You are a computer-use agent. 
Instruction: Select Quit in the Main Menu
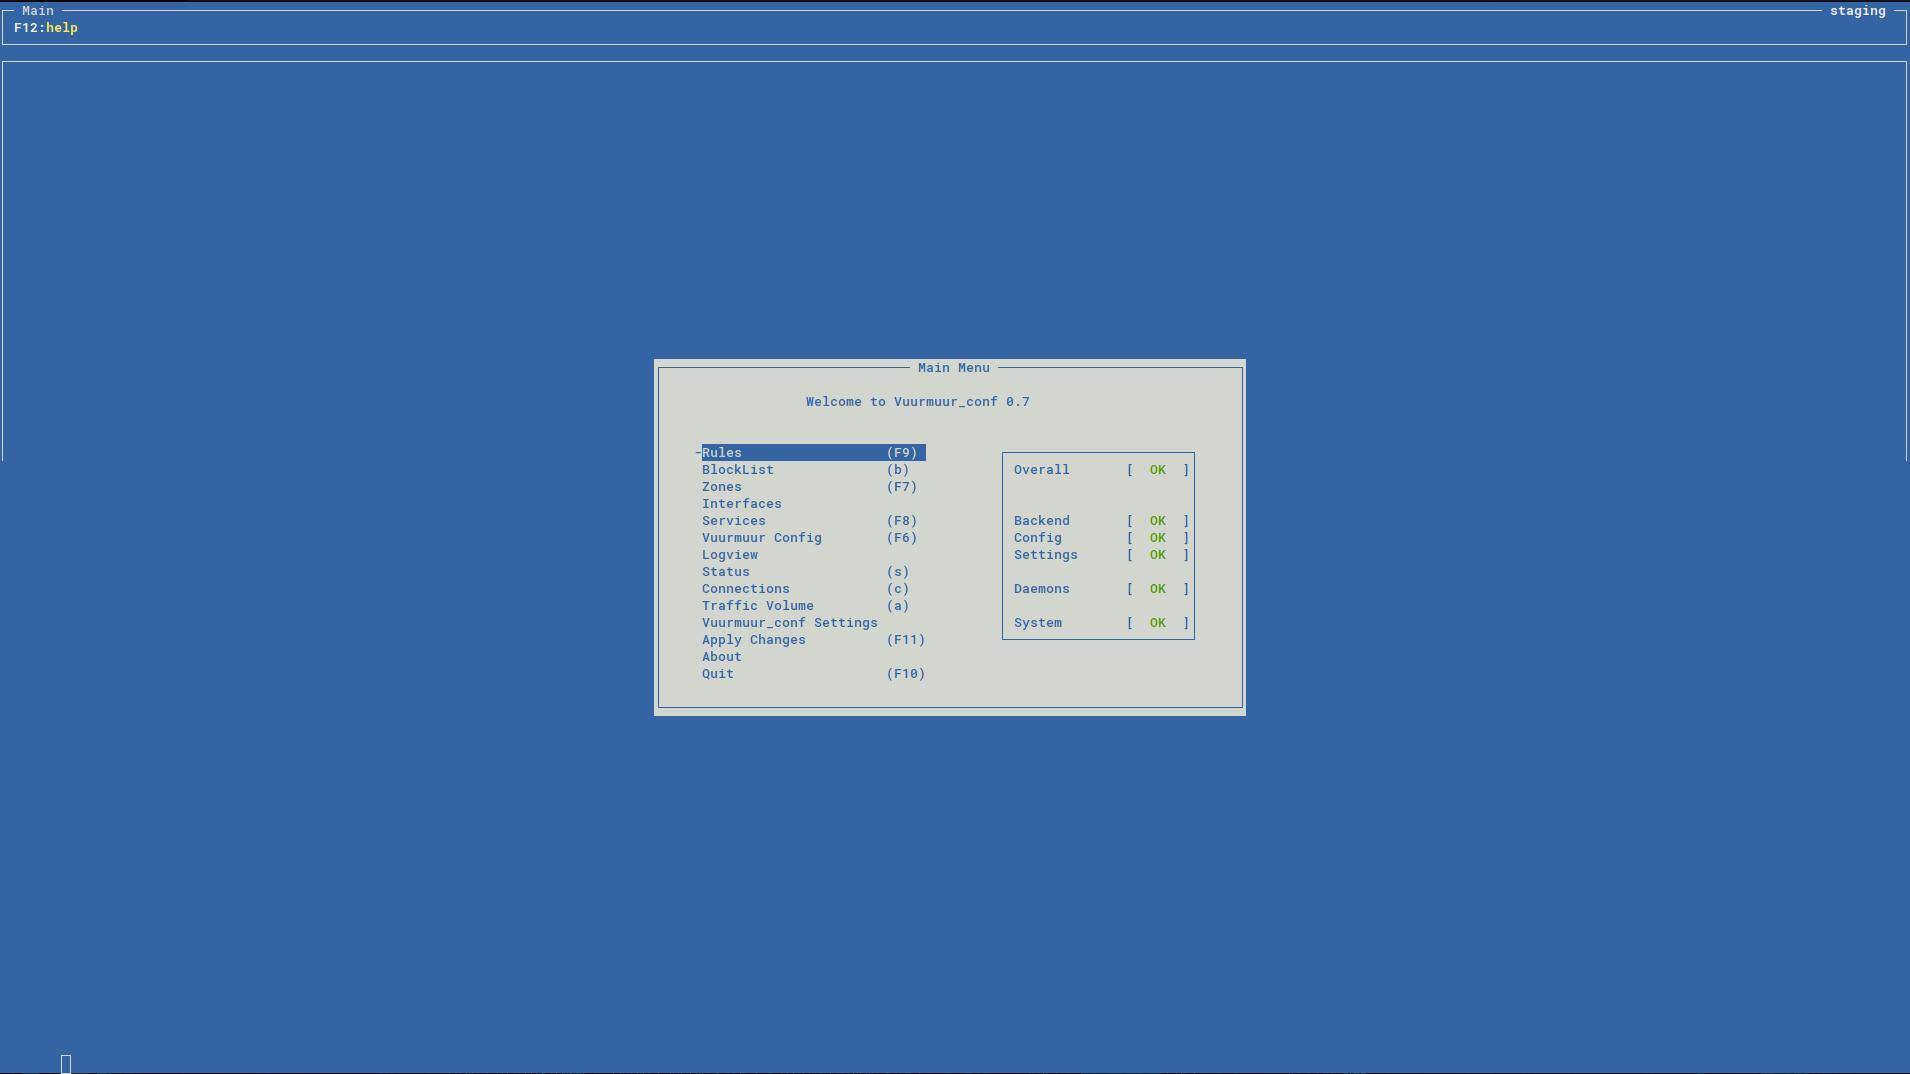813,674
